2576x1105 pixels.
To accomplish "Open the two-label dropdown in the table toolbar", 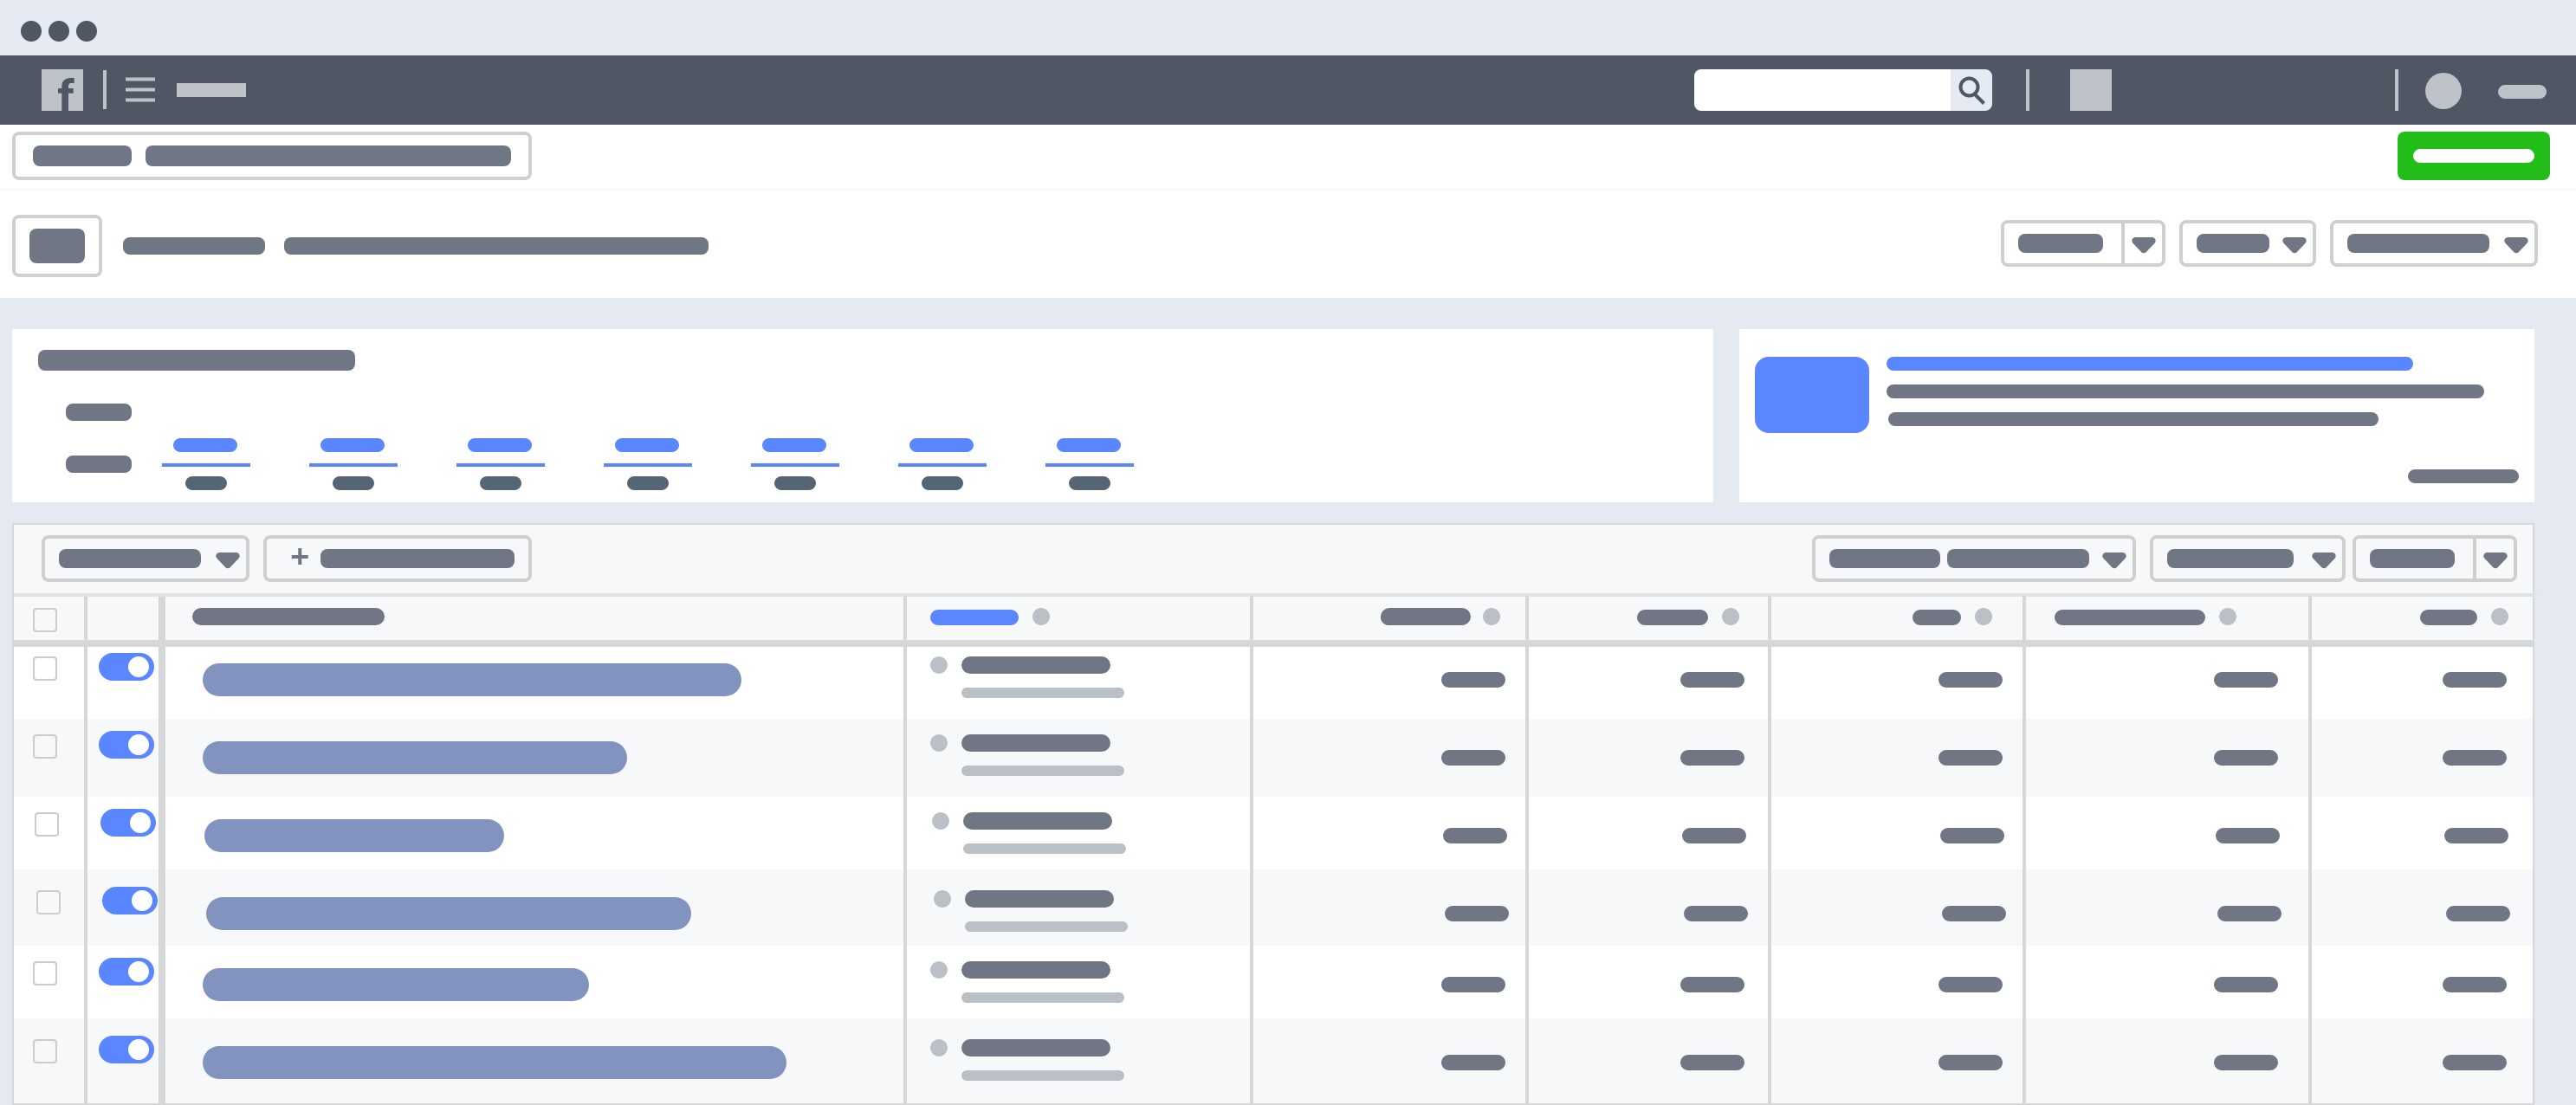I will click(x=1973, y=558).
